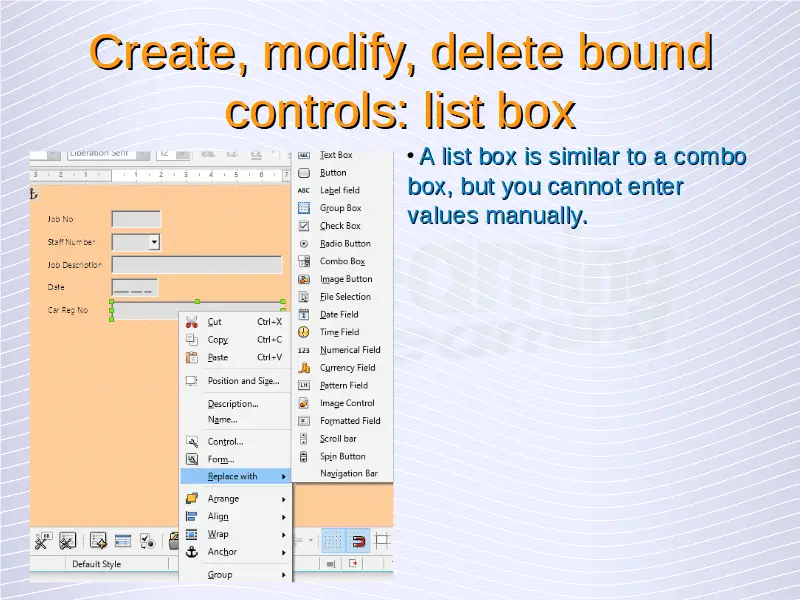Select Form... menu entry

(x=221, y=459)
